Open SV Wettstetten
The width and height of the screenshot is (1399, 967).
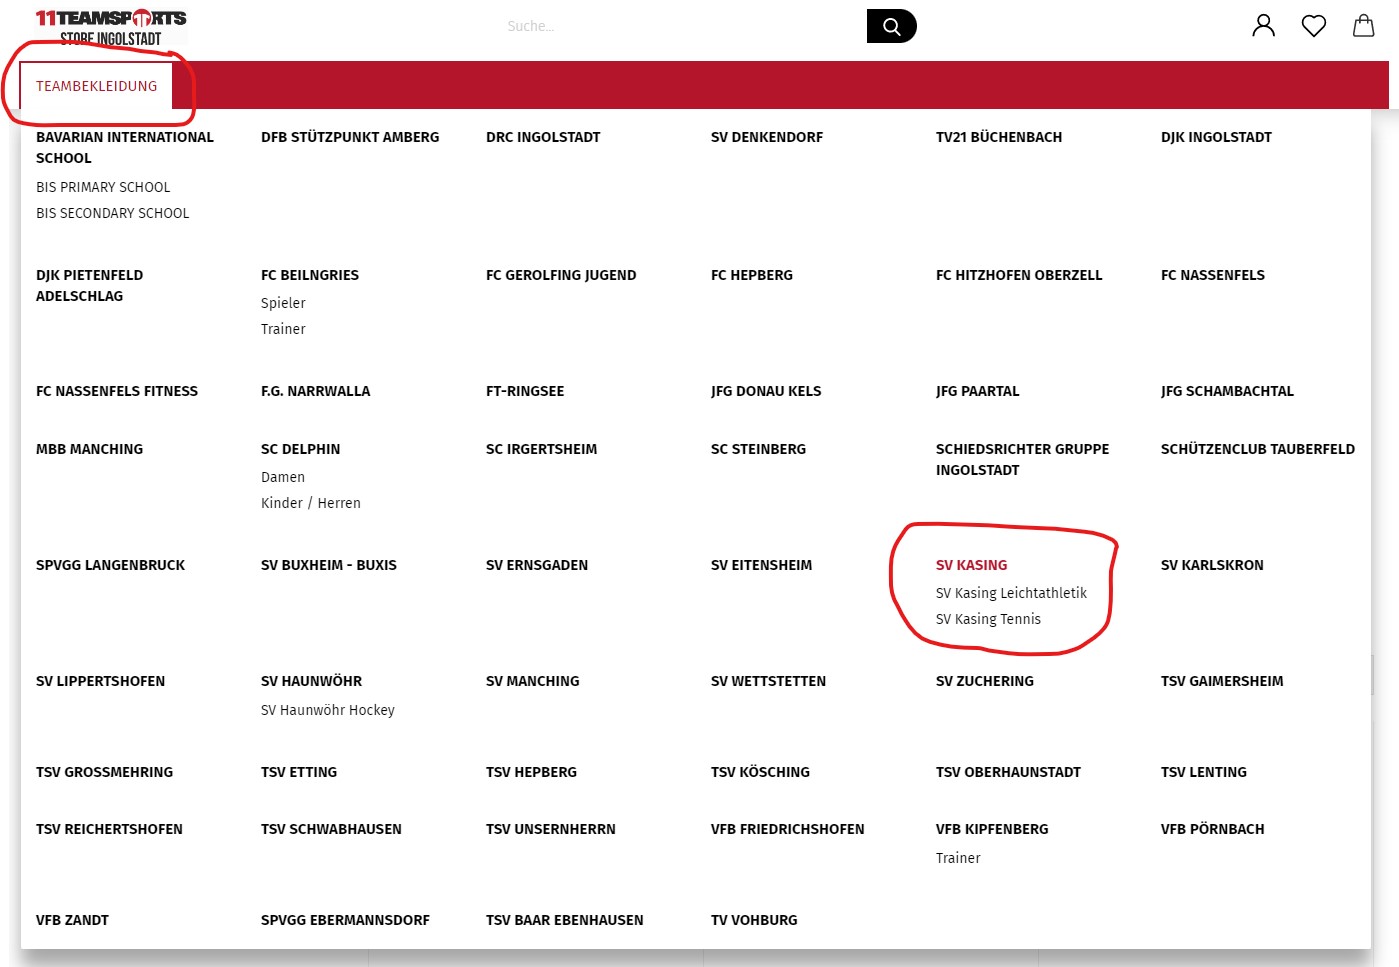click(768, 681)
